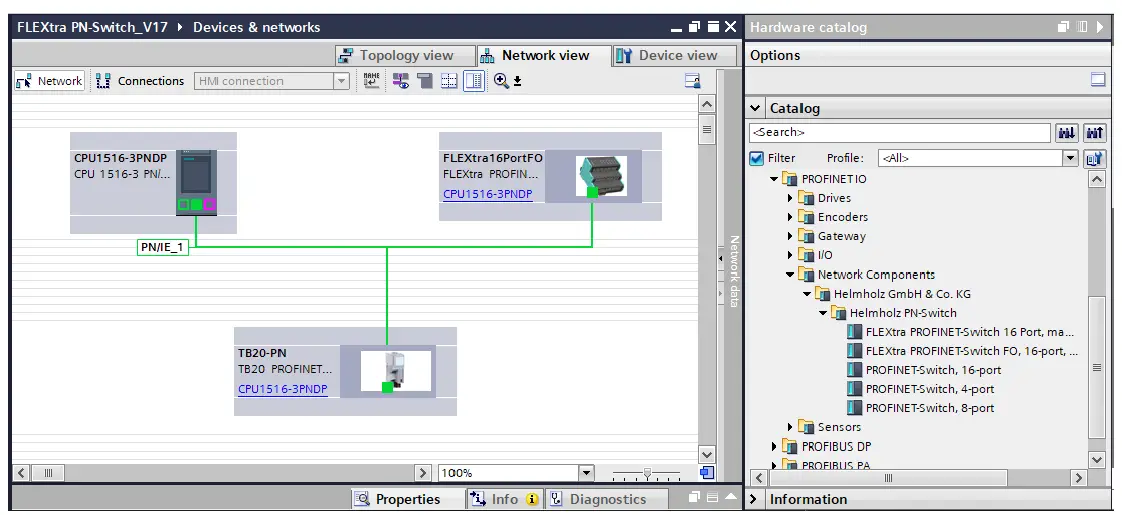This screenshot has height=515, width=1122.
Task: Collapse the Hardware catalog panel with arrow icon
Action: 1100,27
